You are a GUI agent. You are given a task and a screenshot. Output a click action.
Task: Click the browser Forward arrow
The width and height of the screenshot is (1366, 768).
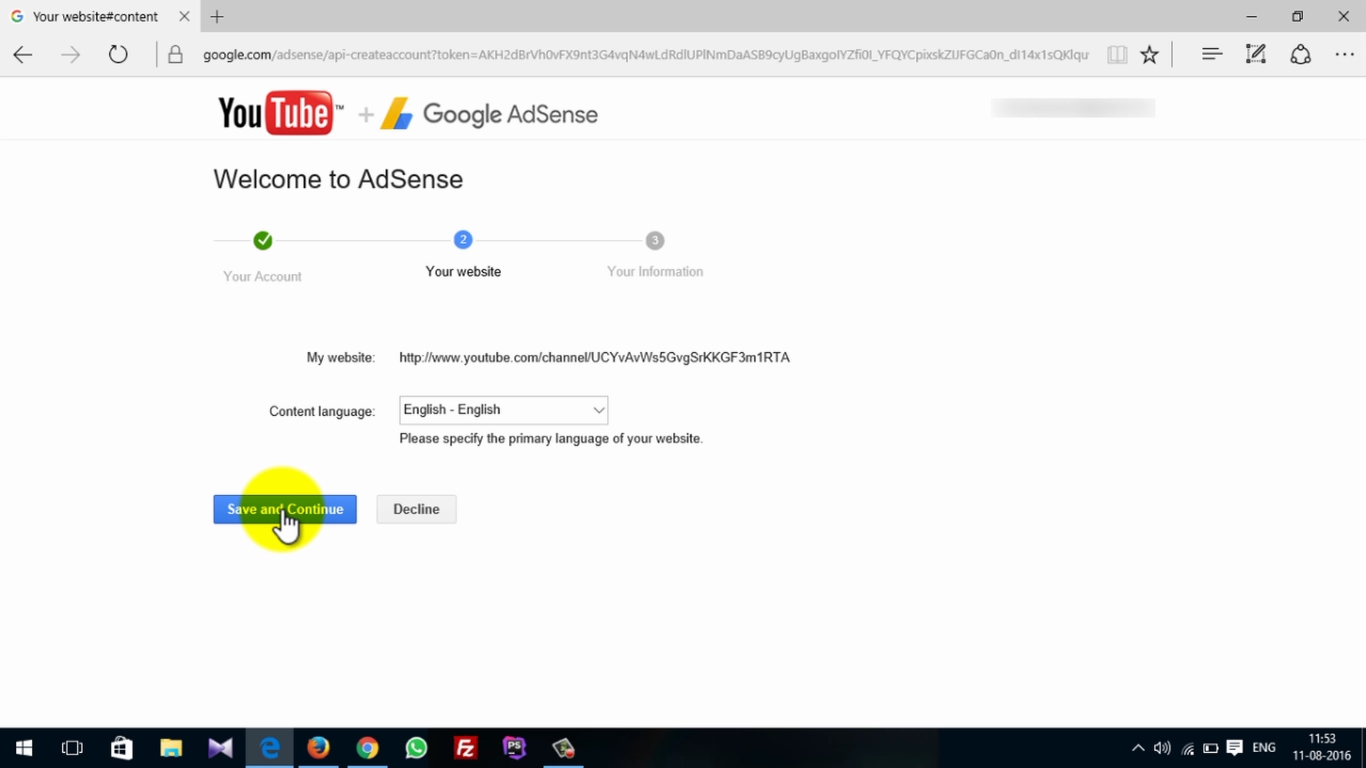(x=70, y=55)
